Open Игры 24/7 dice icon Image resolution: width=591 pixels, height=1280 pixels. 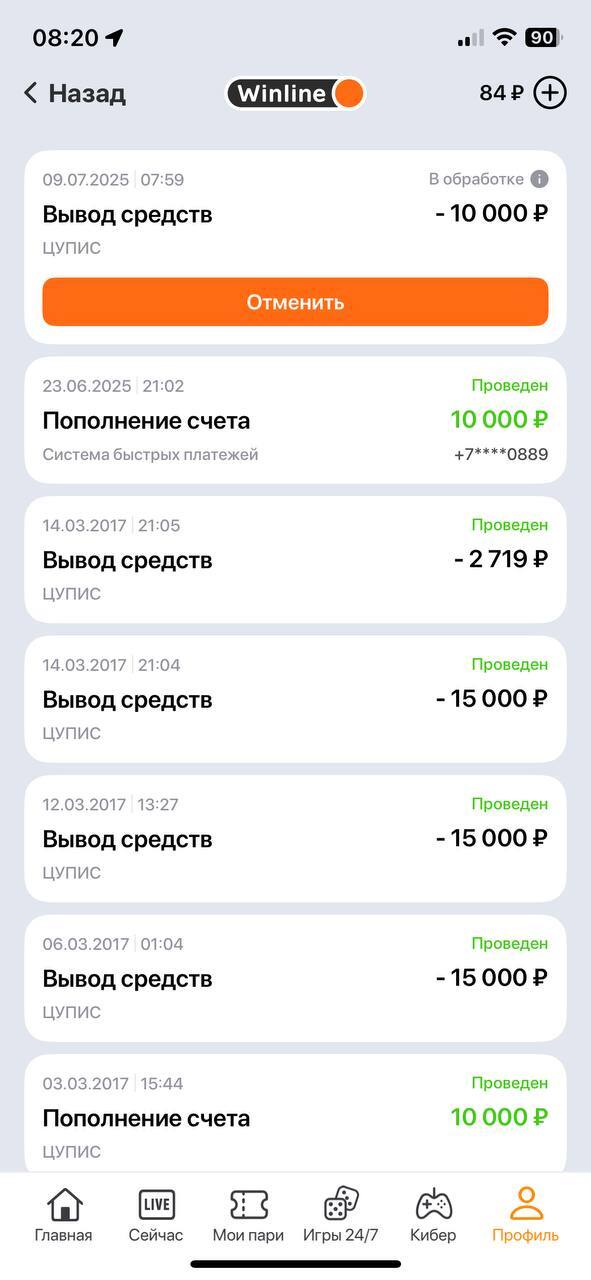point(341,1203)
